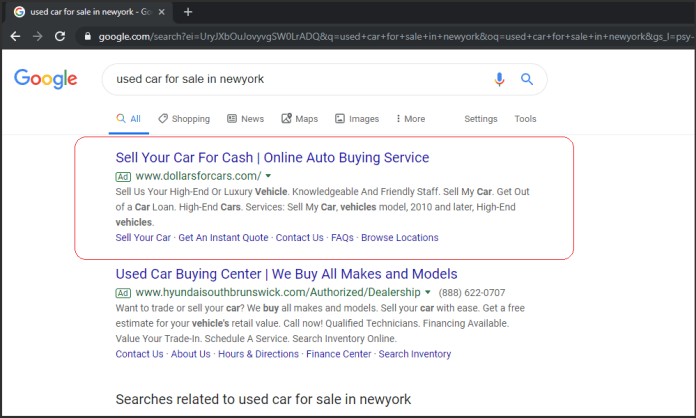
Task: Start voice search with microphone icon
Action: (499, 79)
